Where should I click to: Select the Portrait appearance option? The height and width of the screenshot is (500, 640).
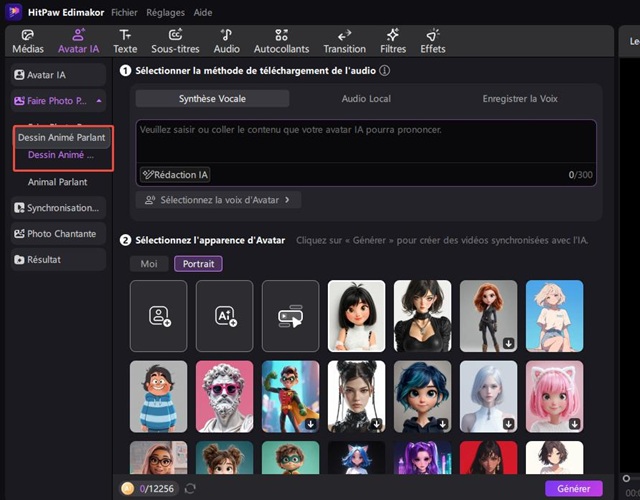[x=198, y=264]
